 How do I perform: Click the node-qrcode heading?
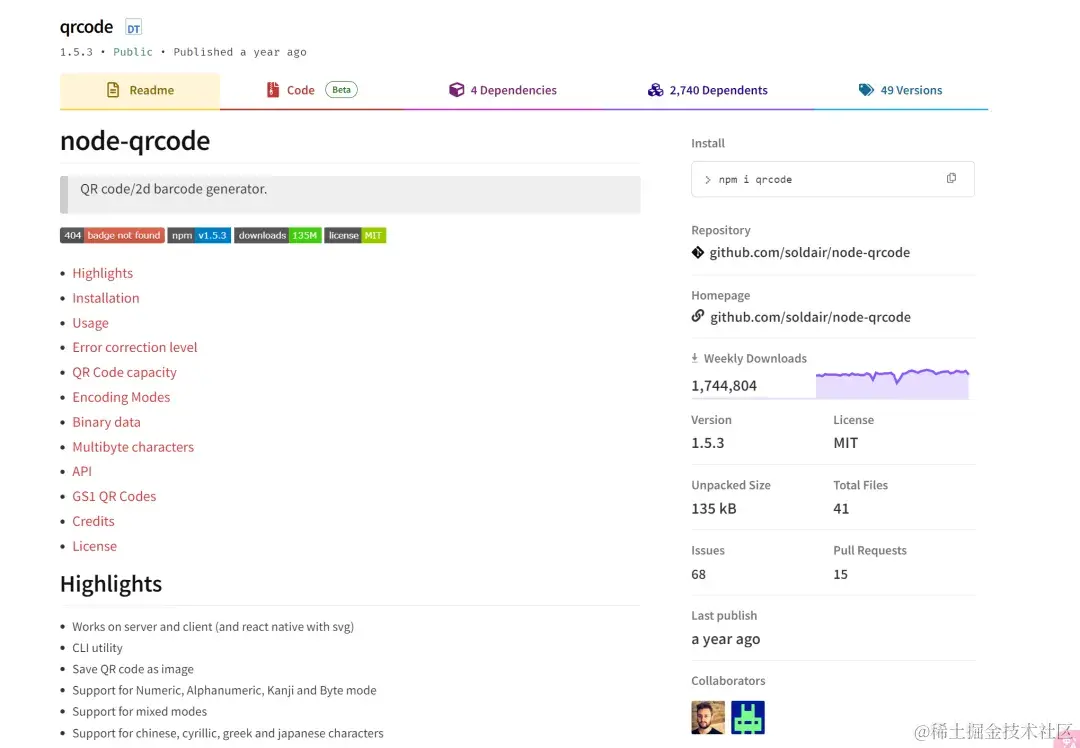tap(135, 141)
